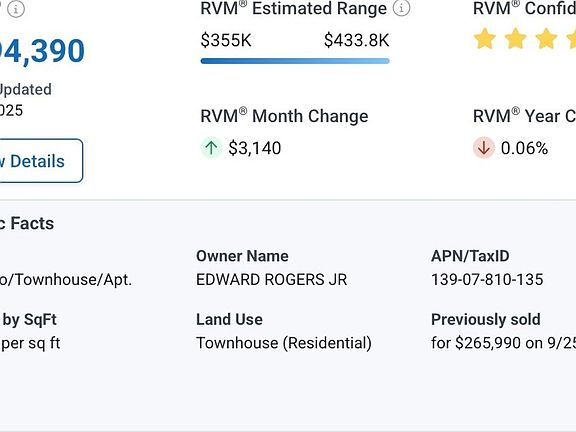The height and width of the screenshot is (432, 576).
Task: Click the third gold confidence star
Action: click(546, 39)
